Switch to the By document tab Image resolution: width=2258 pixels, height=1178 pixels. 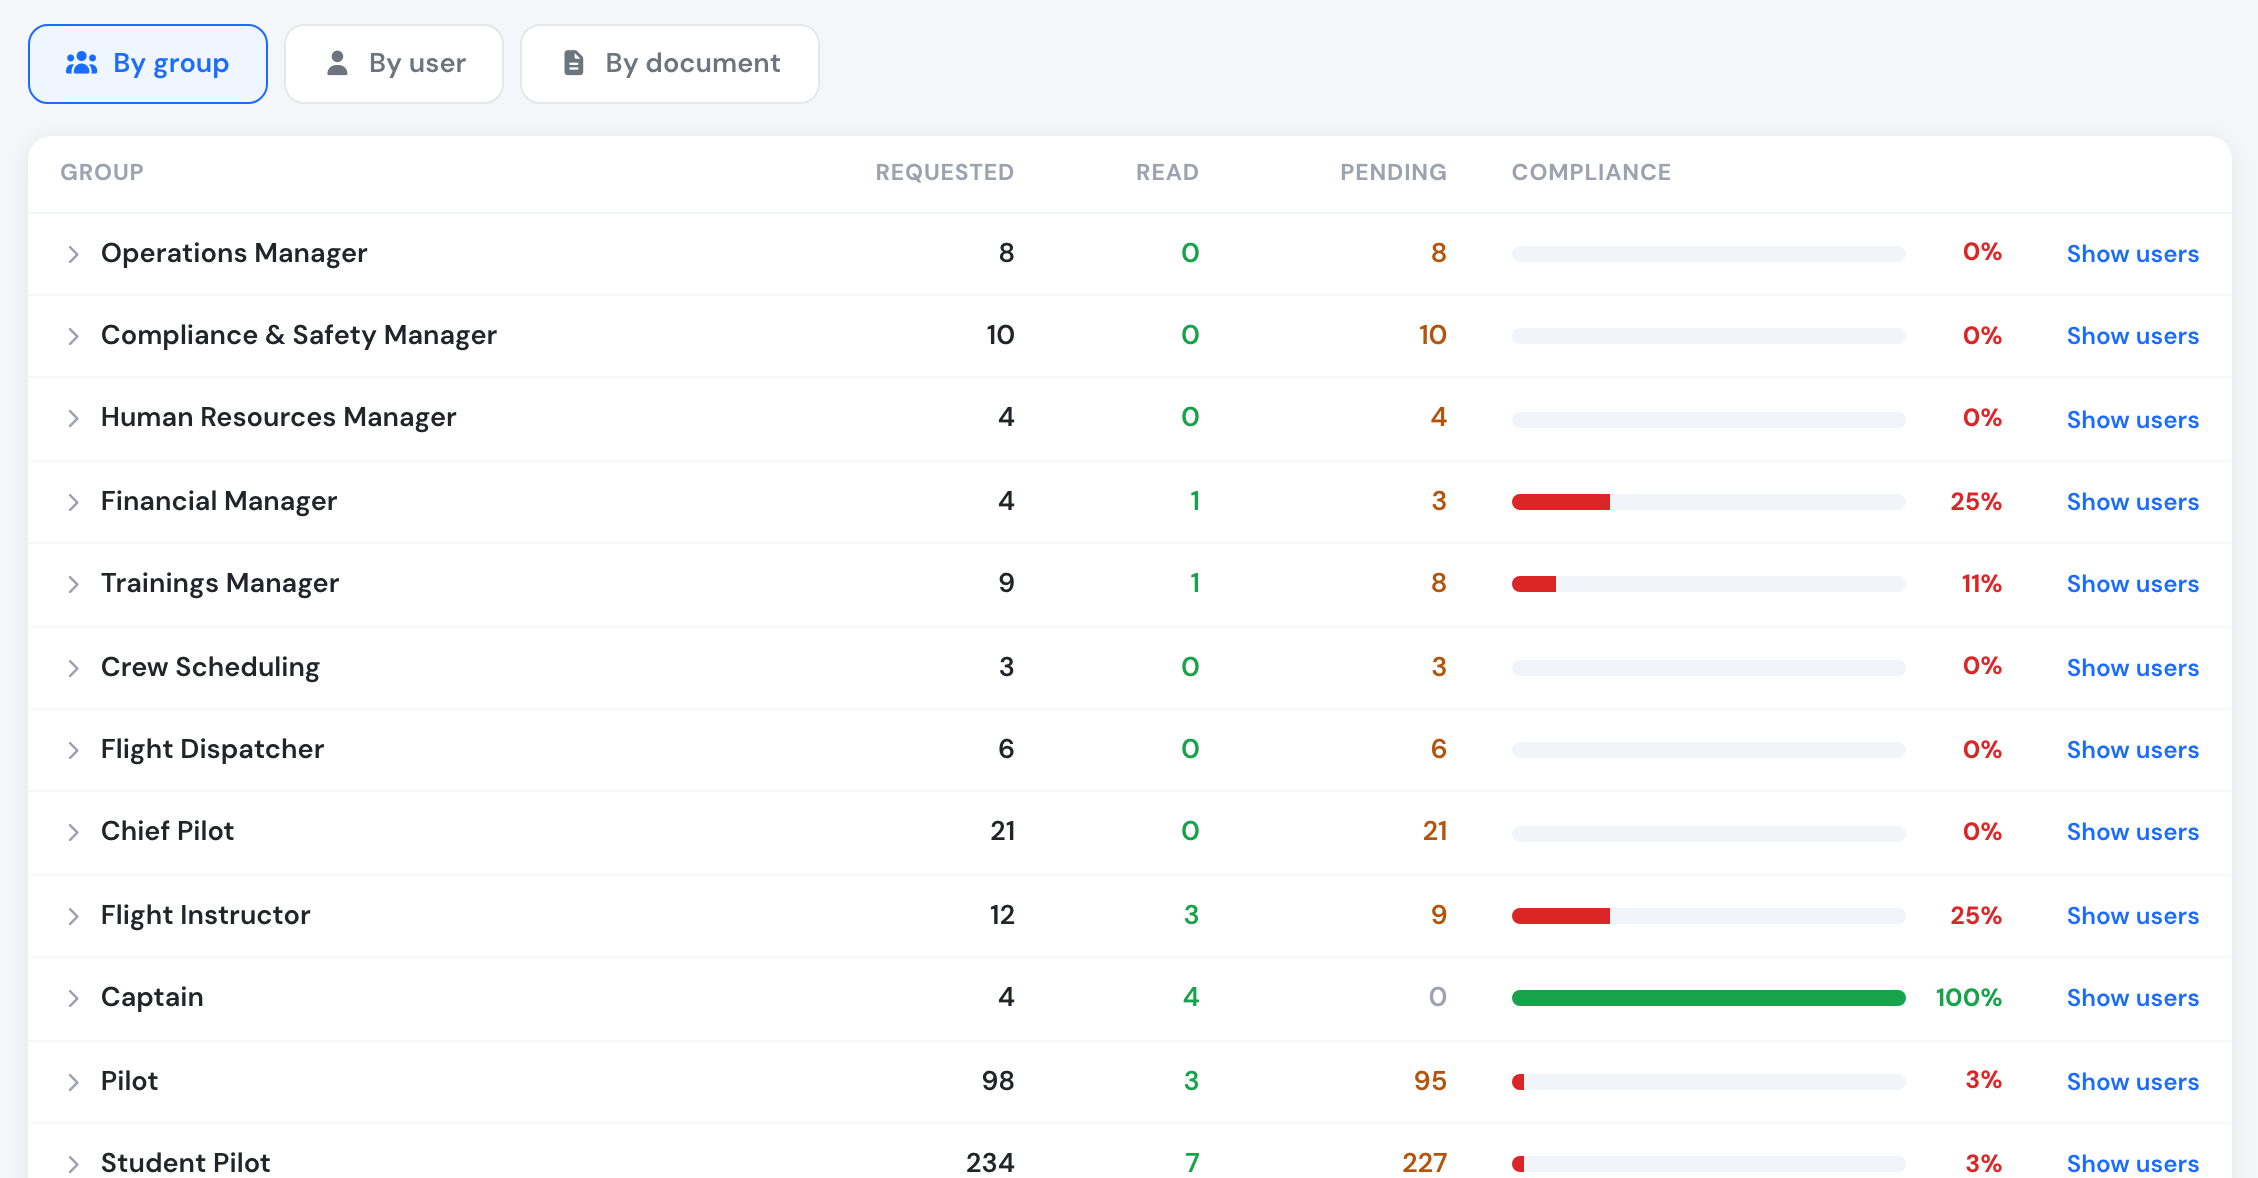(x=670, y=64)
